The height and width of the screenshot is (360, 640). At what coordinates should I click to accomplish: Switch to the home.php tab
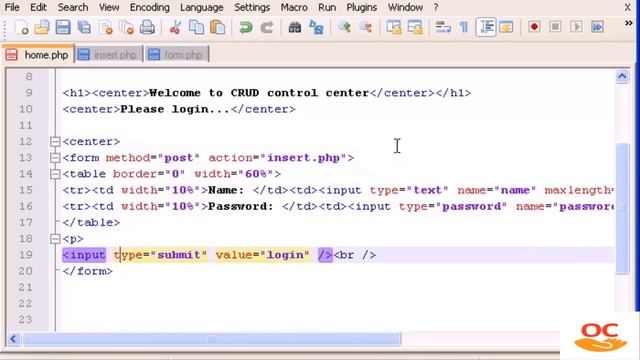click(x=38, y=55)
